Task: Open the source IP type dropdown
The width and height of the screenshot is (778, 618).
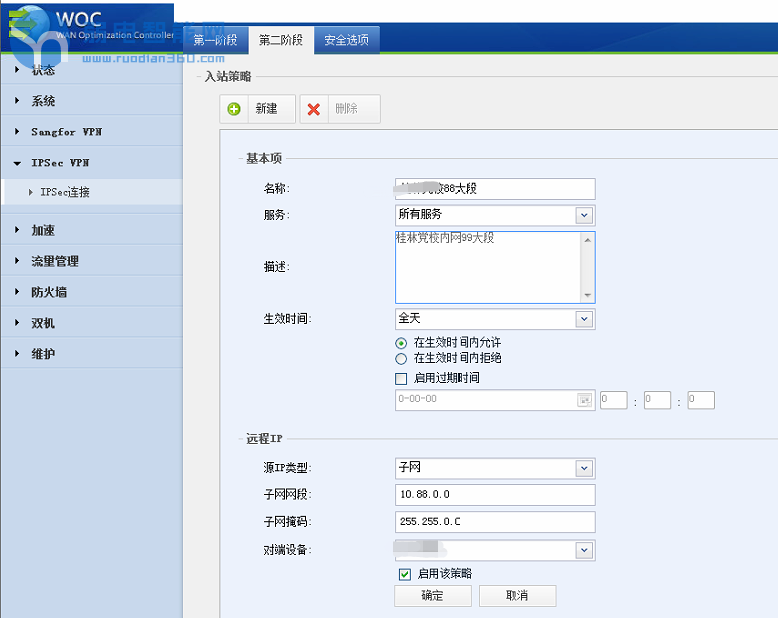Action: pos(584,468)
